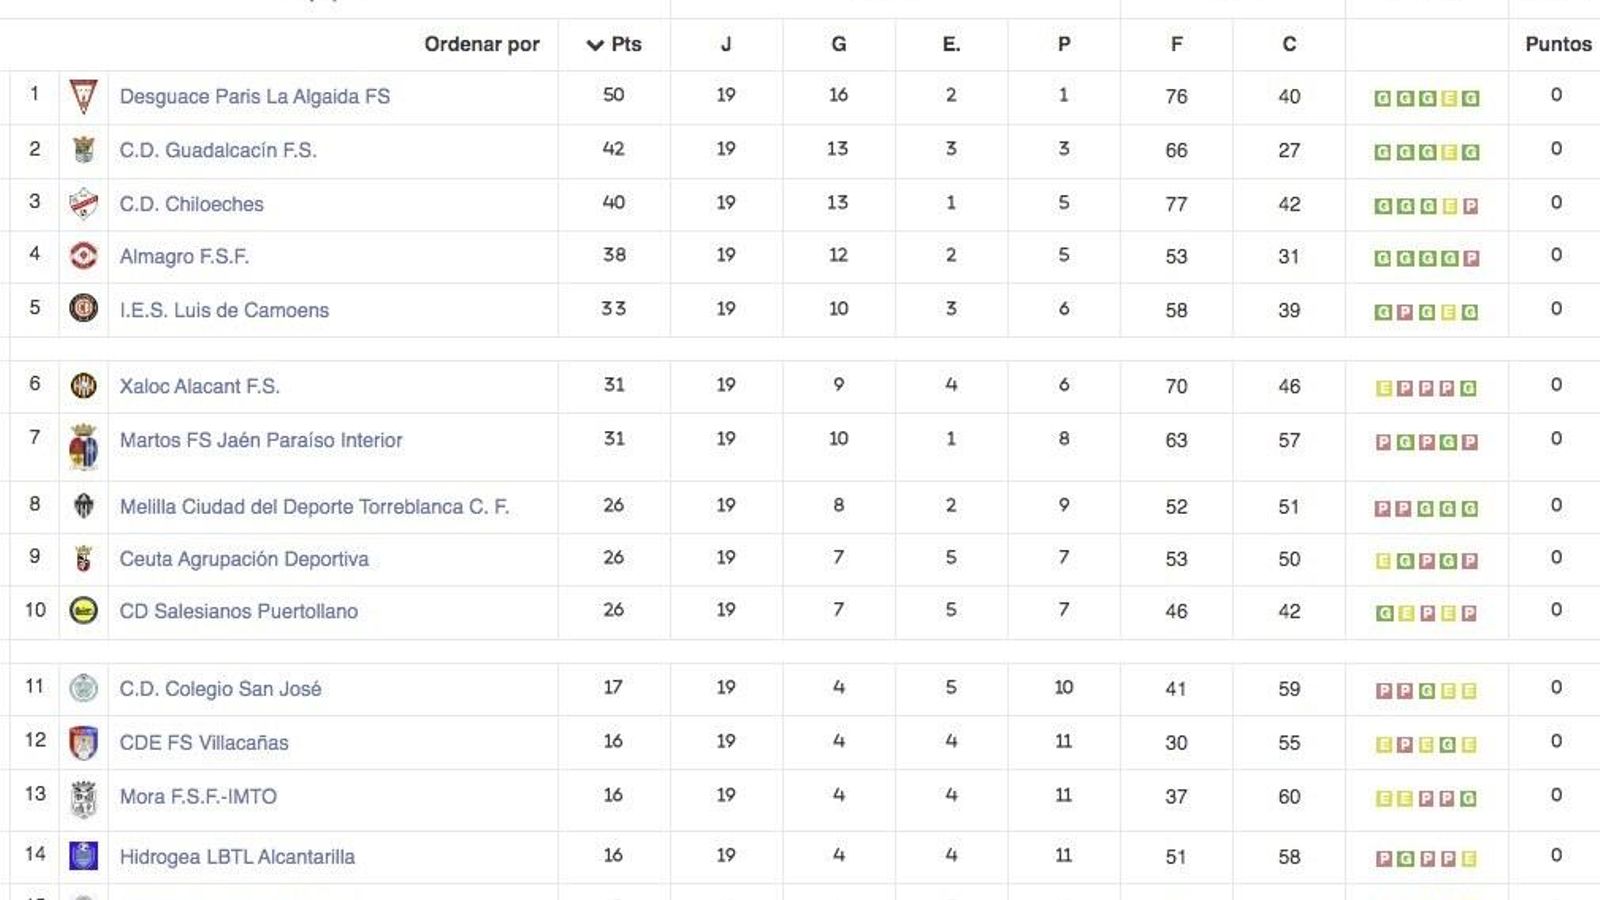The image size is (1600, 900).
Task: Click the CD Salesianos Puertollano badge icon
Action: (85, 611)
